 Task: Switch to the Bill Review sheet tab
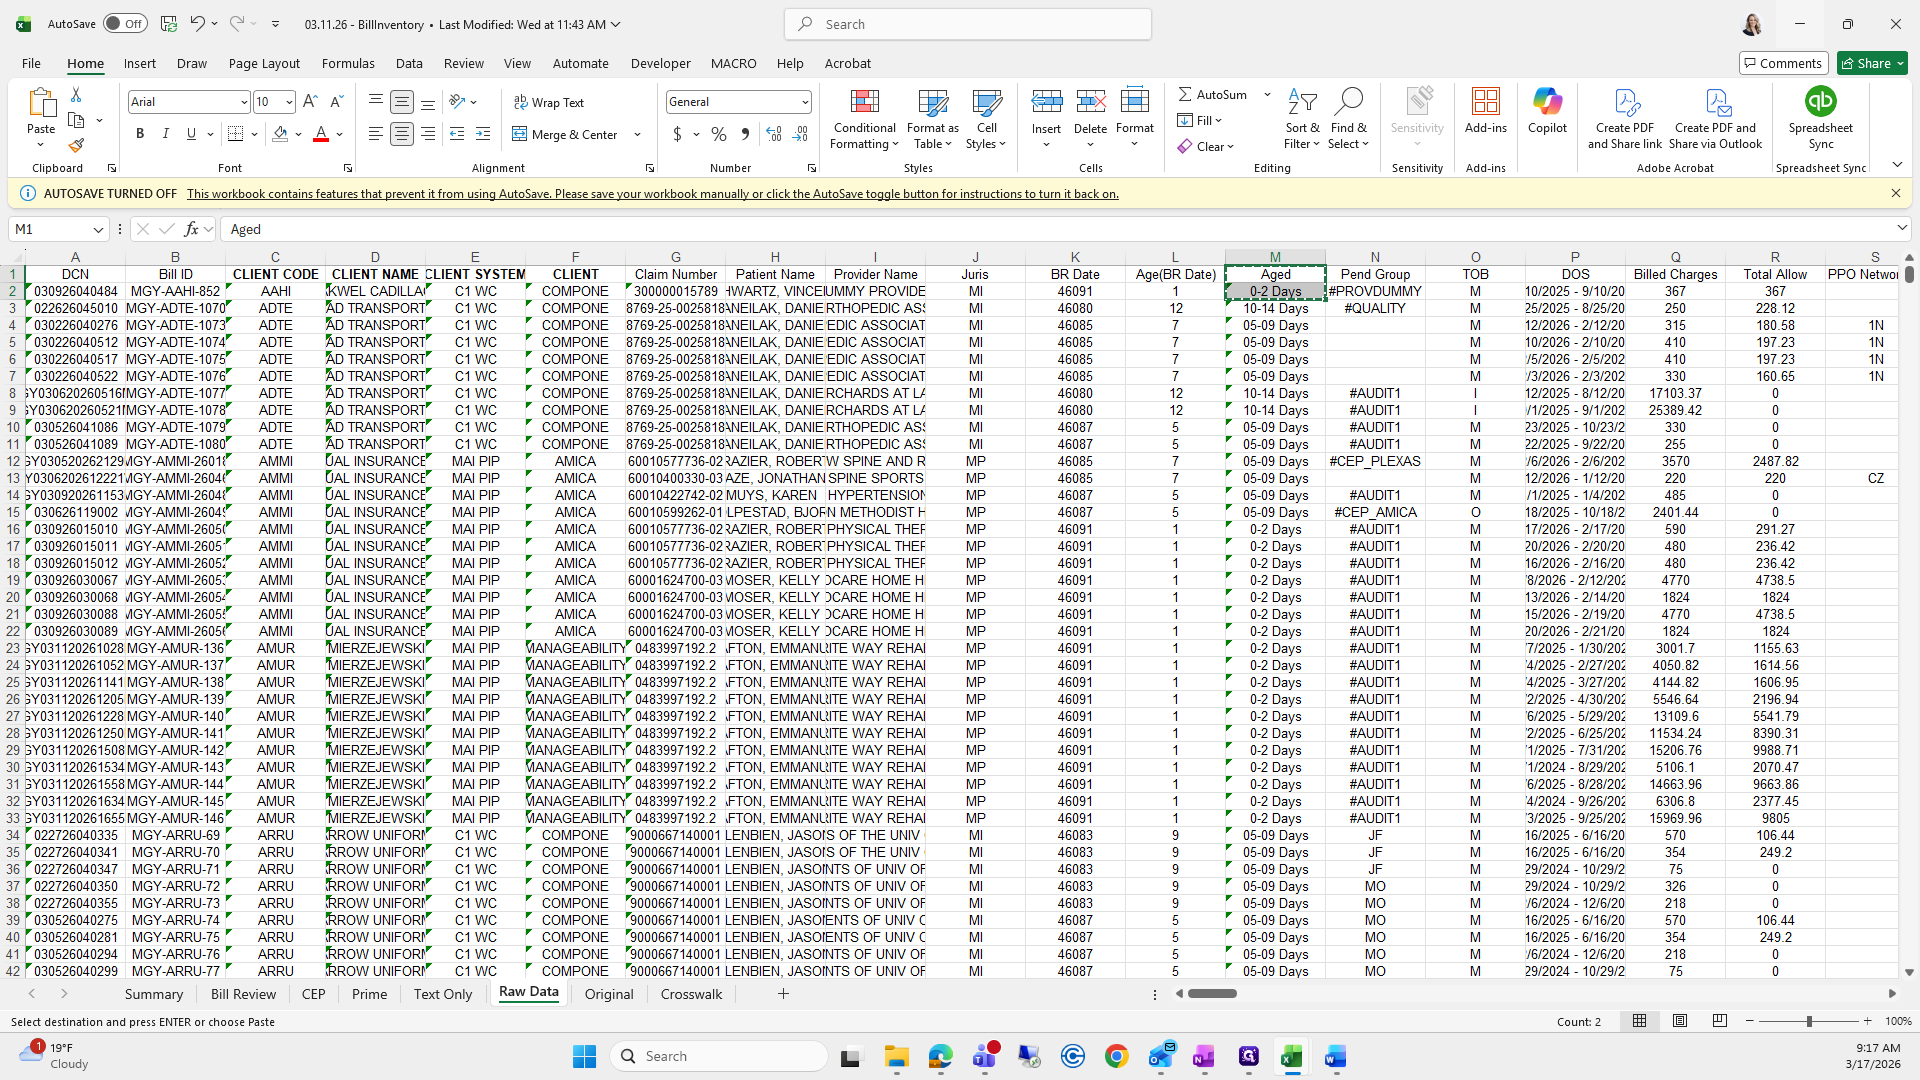tap(243, 994)
